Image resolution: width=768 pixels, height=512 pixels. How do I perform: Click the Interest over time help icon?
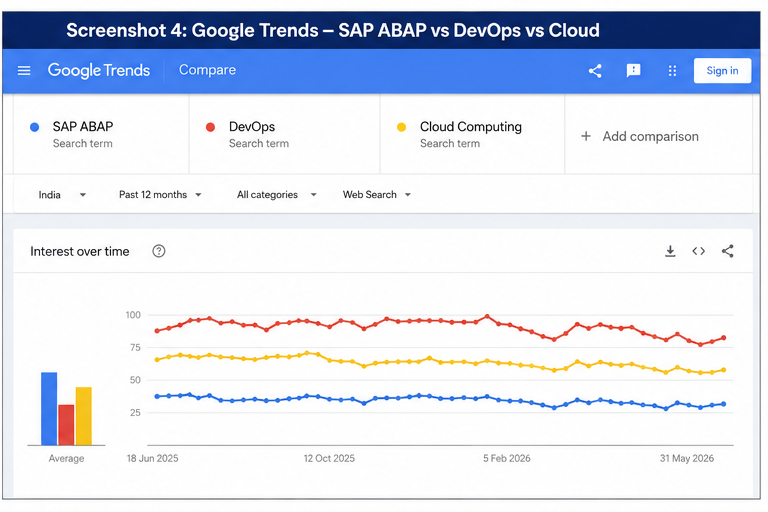[x=159, y=251]
